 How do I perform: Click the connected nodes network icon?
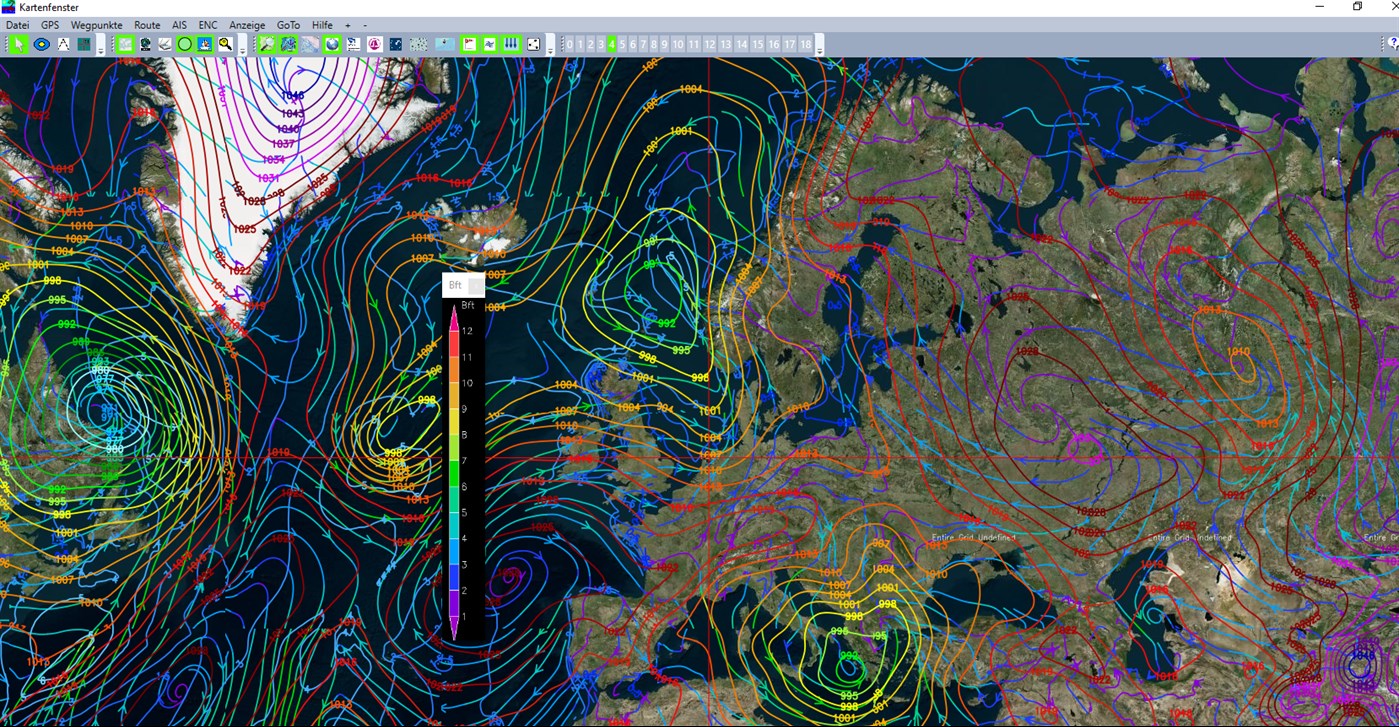(x=533, y=44)
